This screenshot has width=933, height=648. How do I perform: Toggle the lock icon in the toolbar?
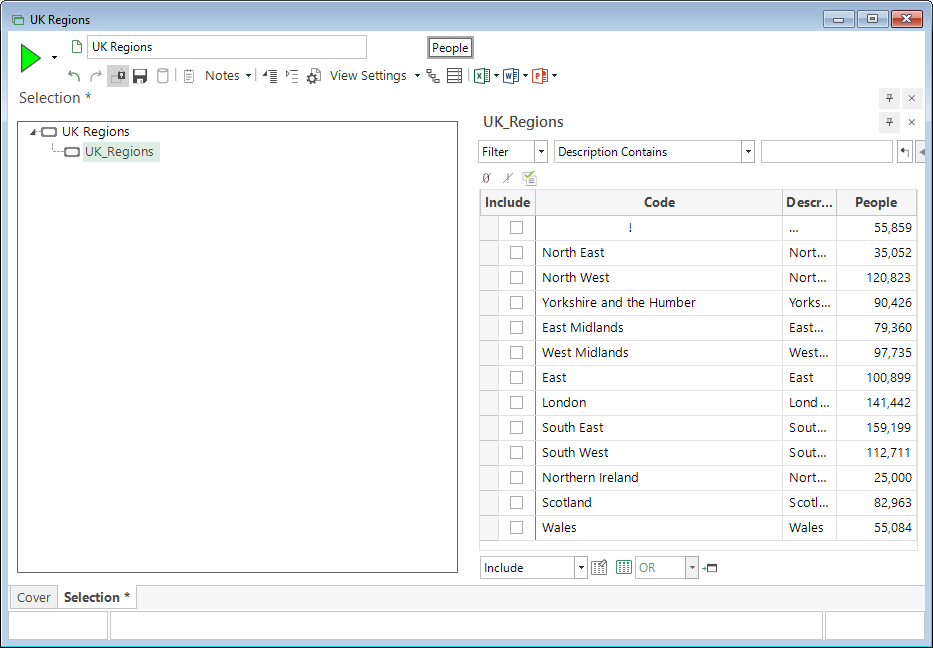pyautogui.click(x=118, y=76)
